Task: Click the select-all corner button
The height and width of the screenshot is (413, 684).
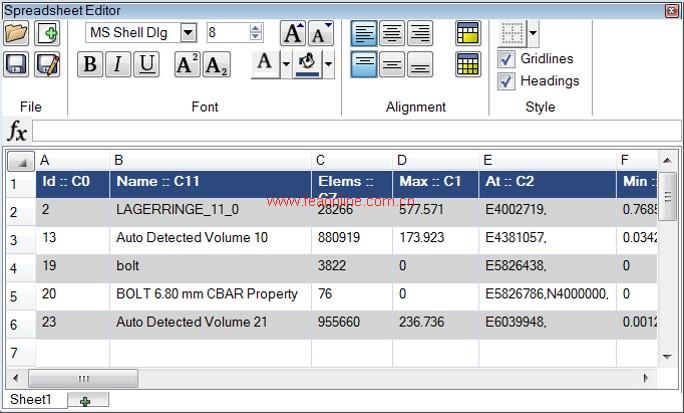Action: tap(21, 161)
